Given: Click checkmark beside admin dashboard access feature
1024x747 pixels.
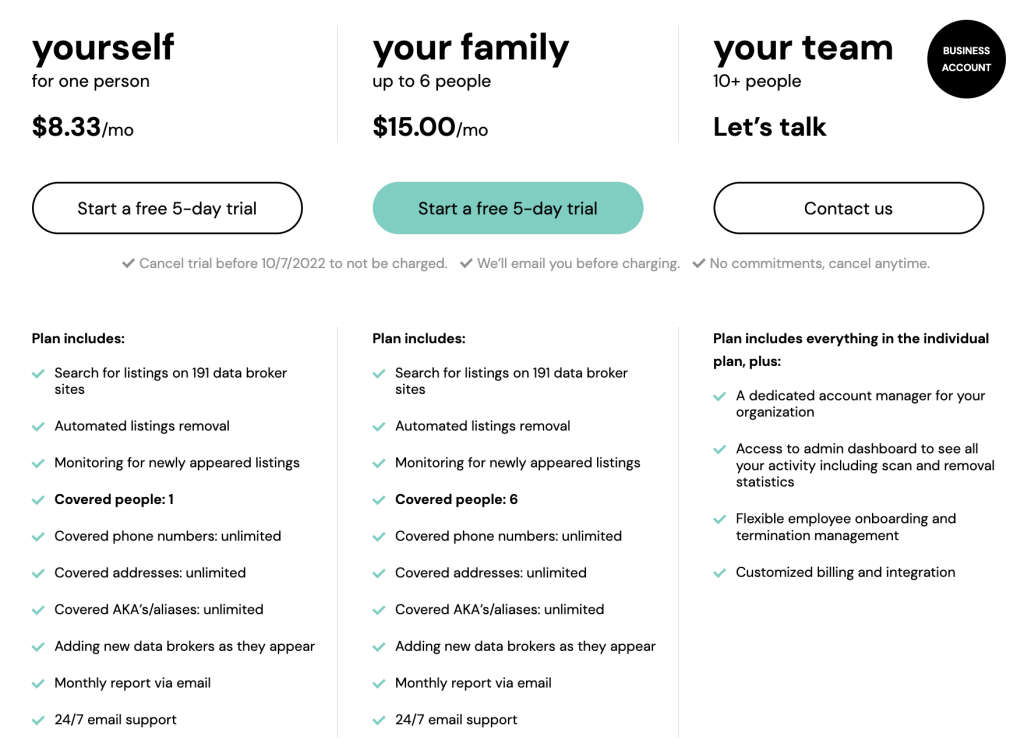Looking at the screenshot, I should click(x=720, y=449).
